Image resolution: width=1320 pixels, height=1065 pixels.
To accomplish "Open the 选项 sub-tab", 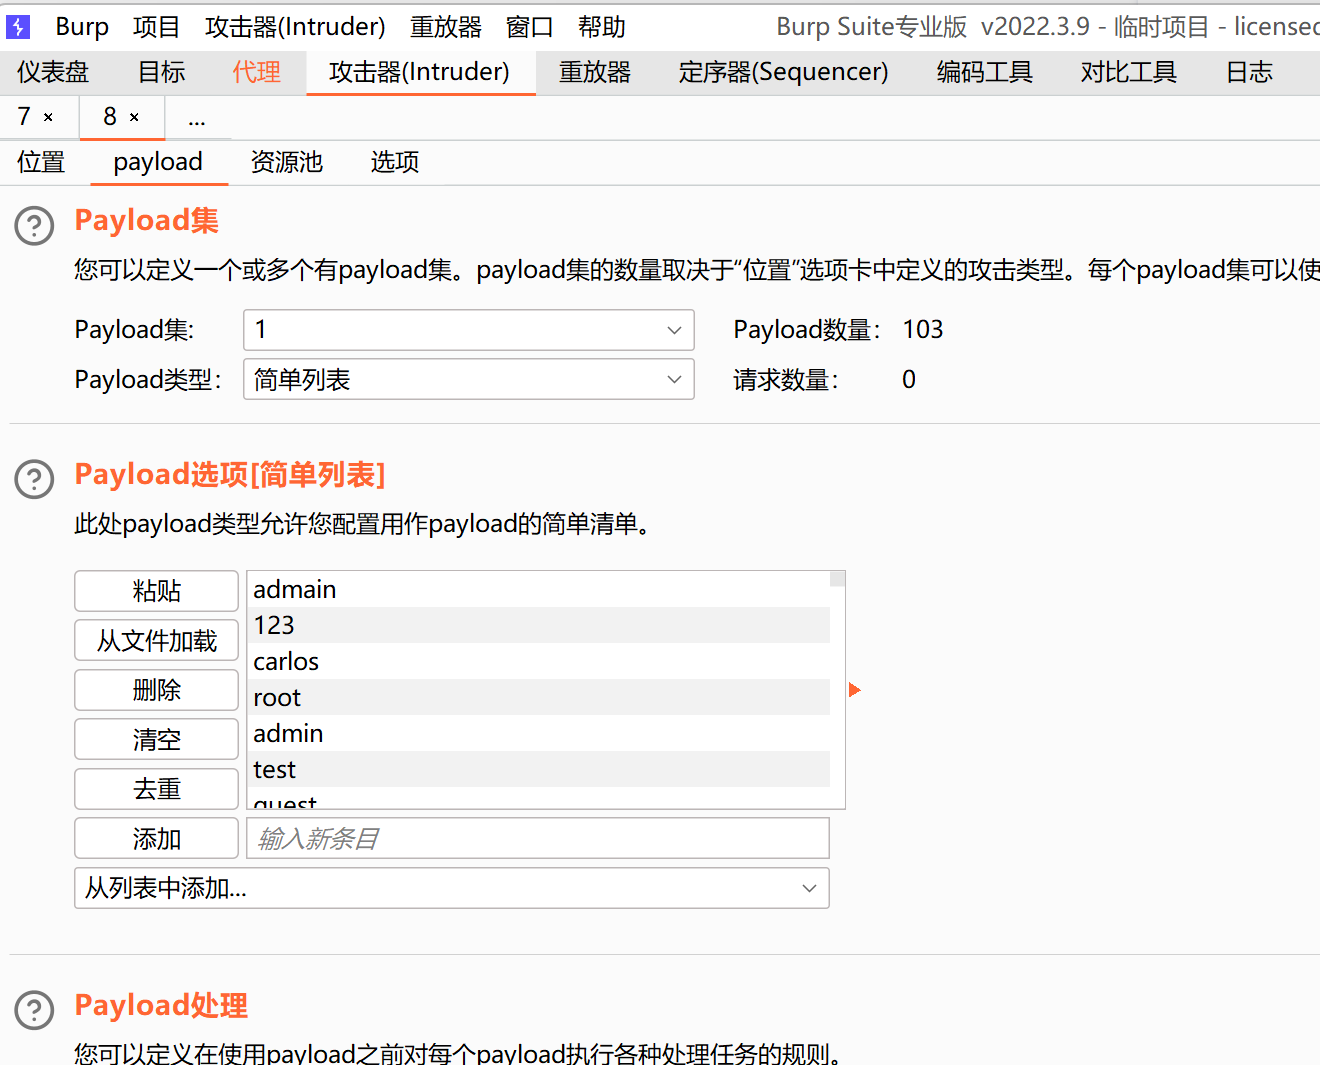I will 395,162.
